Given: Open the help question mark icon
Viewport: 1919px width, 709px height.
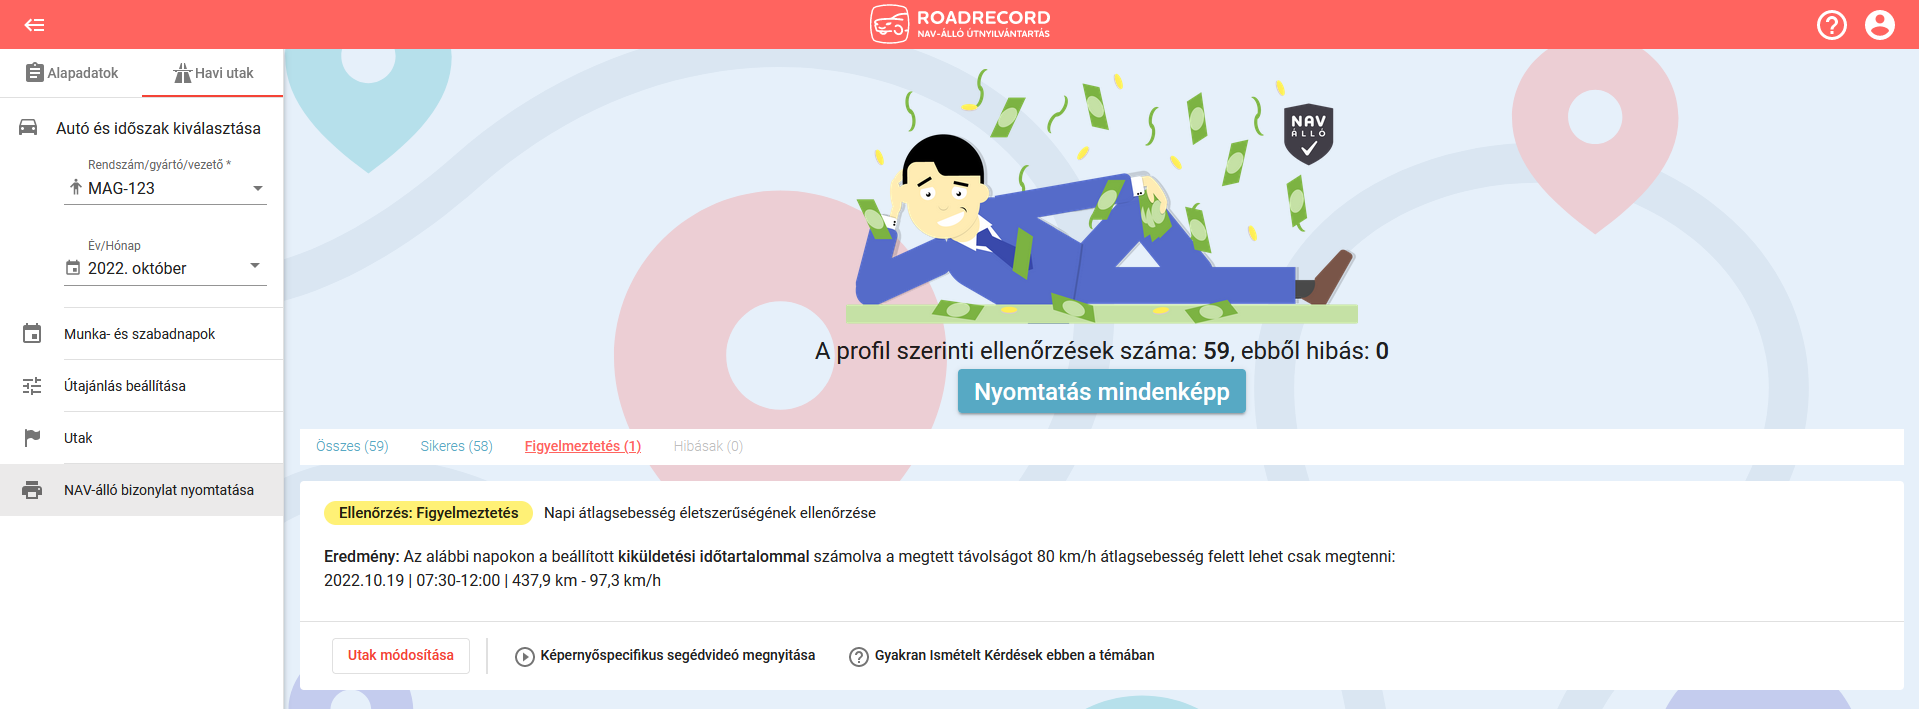Looking at the screenshot, I should pos(1831,25).
